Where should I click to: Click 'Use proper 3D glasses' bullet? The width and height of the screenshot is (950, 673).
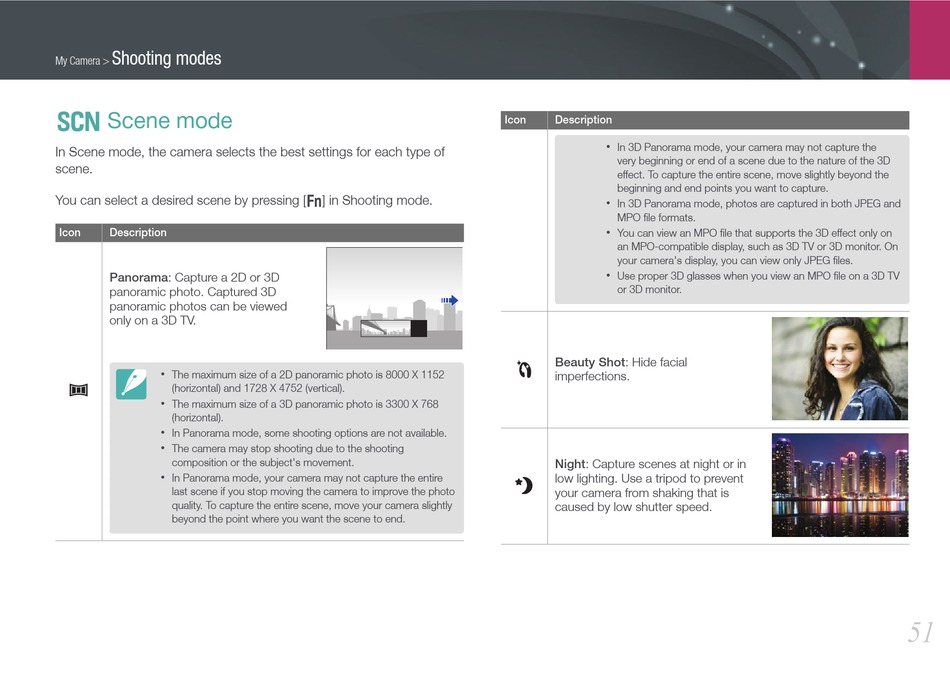(758, 282)
